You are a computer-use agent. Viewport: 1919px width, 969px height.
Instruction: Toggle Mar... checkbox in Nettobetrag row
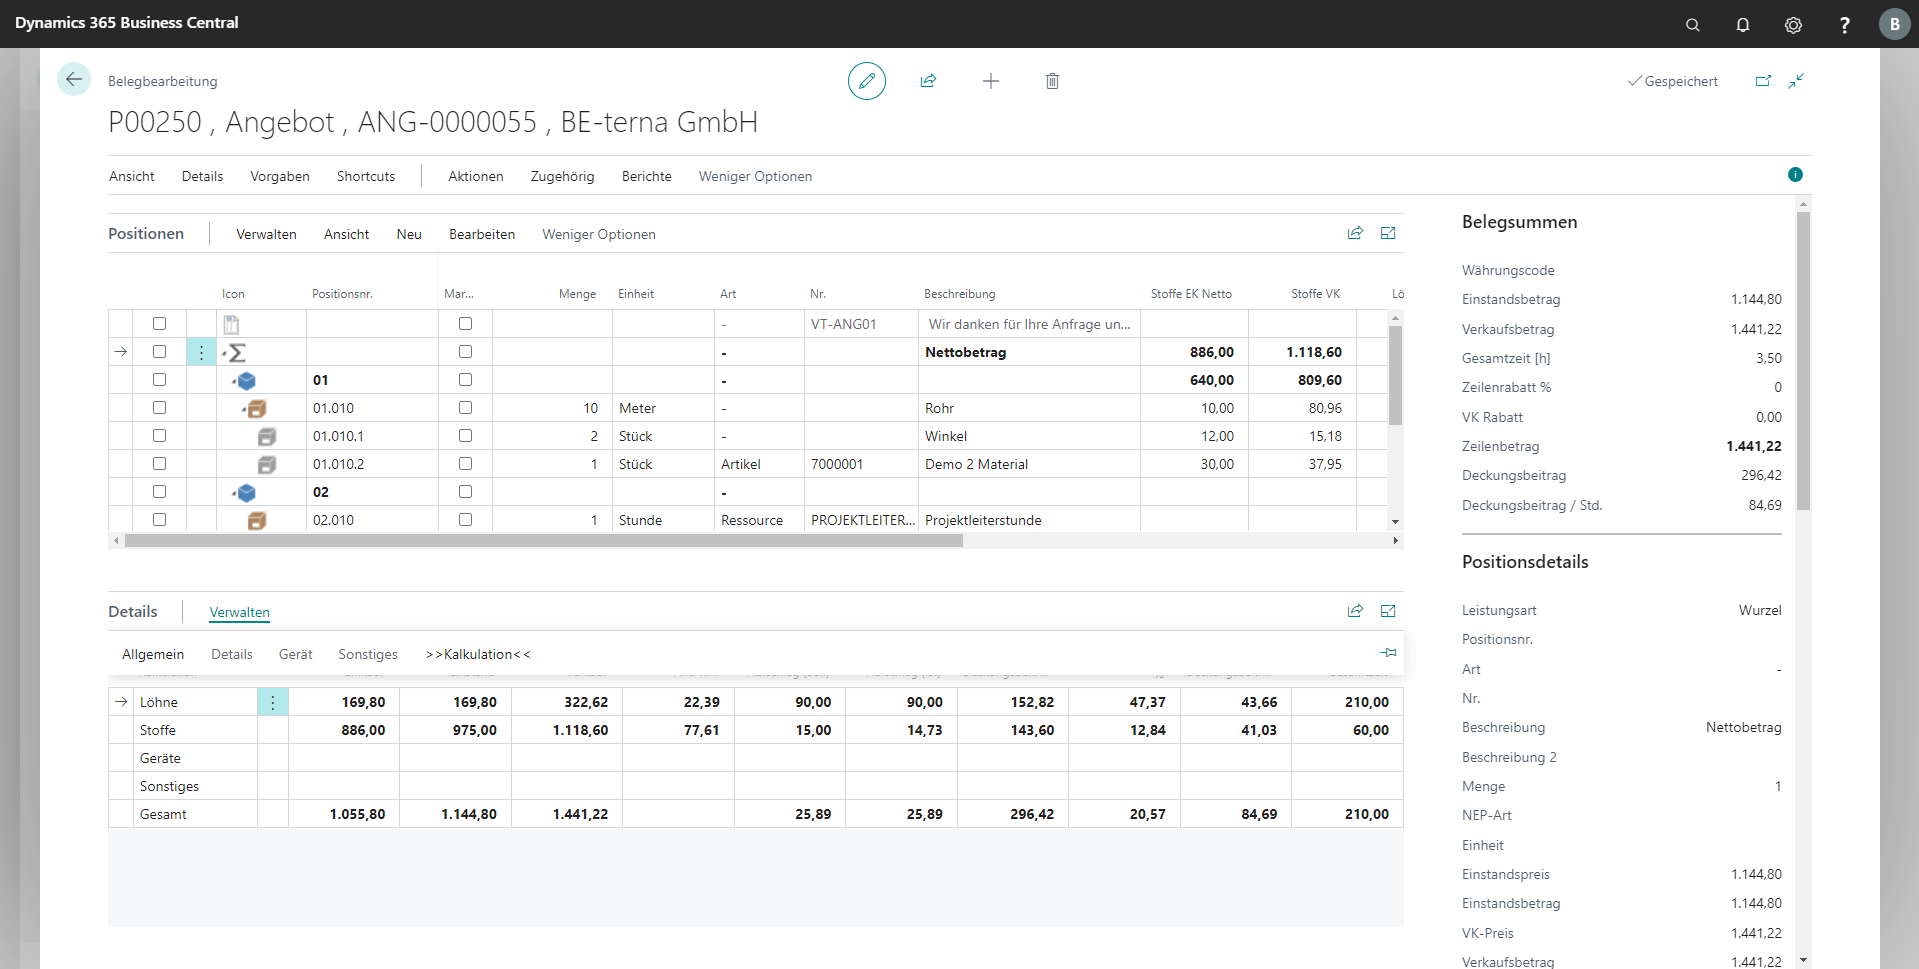click(465, 352)
